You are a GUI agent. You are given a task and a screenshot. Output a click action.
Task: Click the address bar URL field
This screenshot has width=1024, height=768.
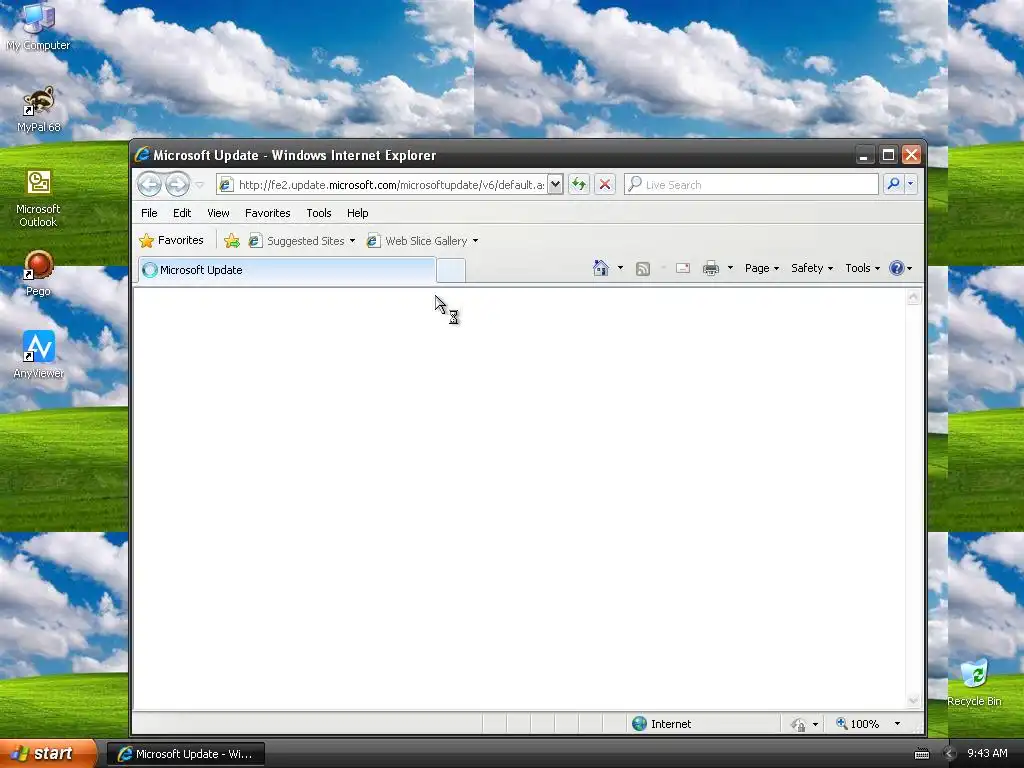point(391,185)
